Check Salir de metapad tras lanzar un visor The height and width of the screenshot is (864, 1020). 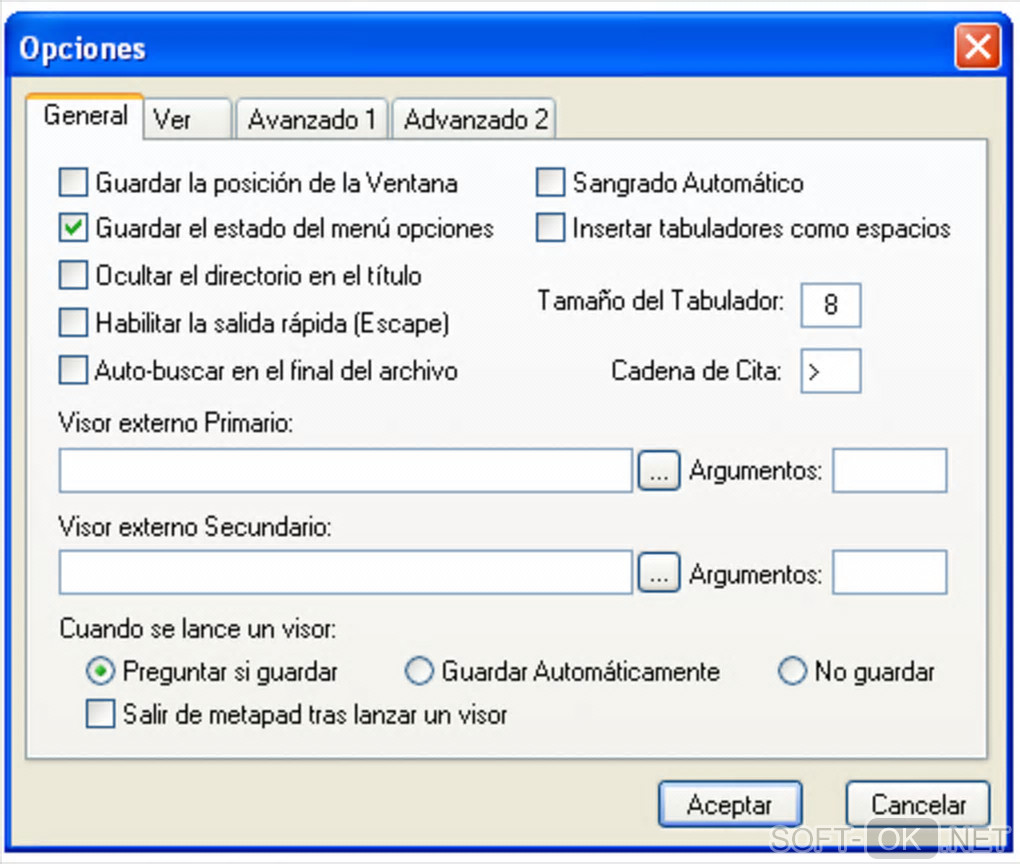[x=101, y=715]
